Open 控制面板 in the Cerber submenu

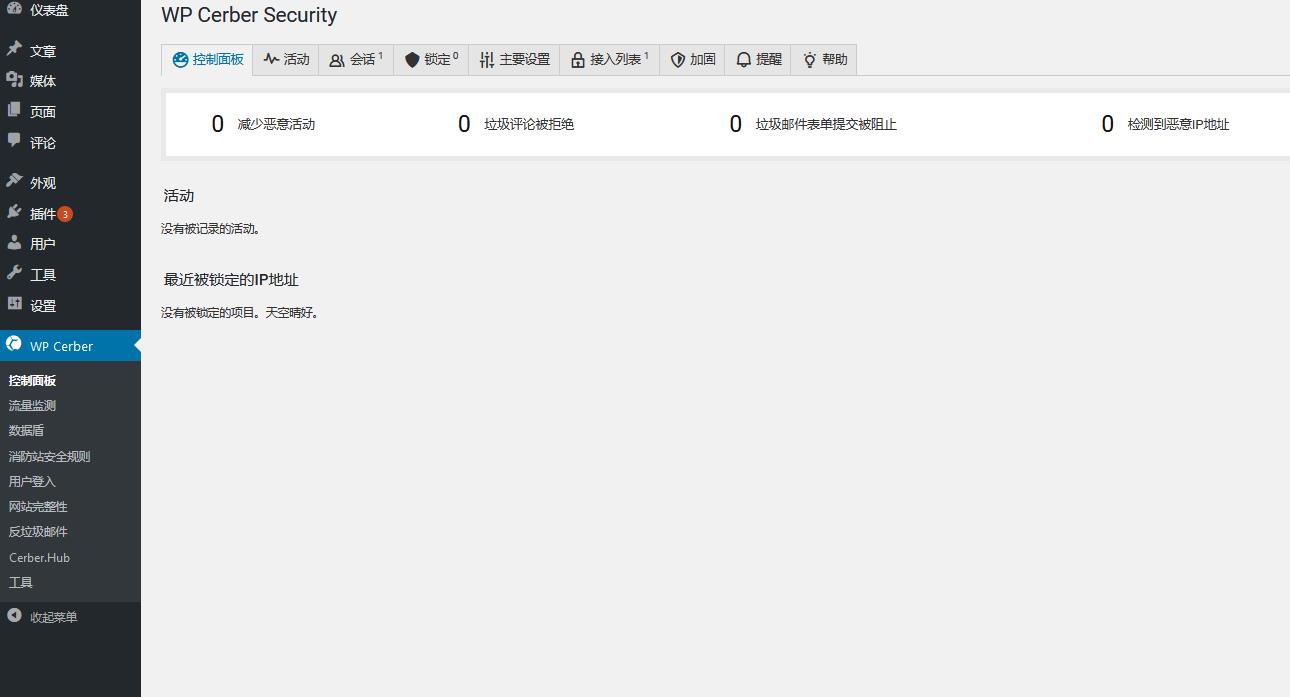(32, 380)
